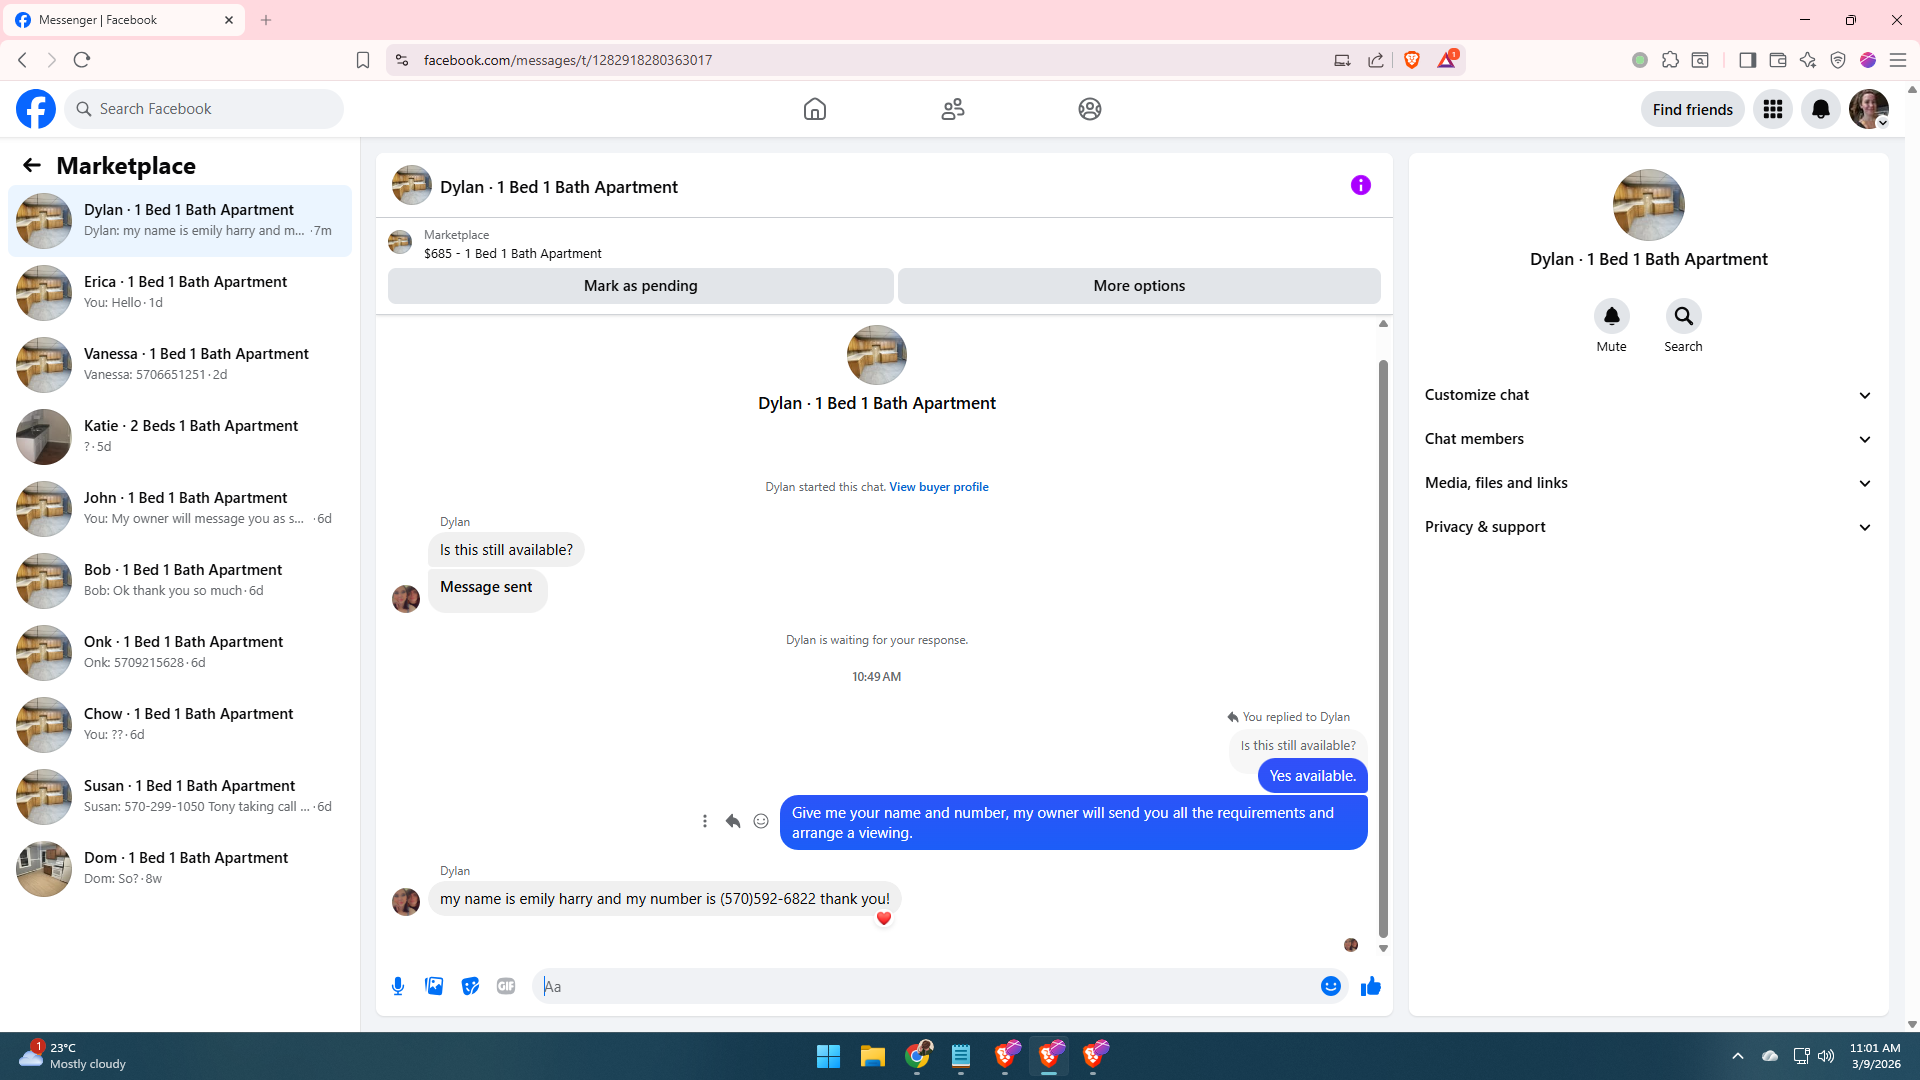Screen dimensions: 1920x1080
Task: Open View buyer profile link
Action: (938, 487)
